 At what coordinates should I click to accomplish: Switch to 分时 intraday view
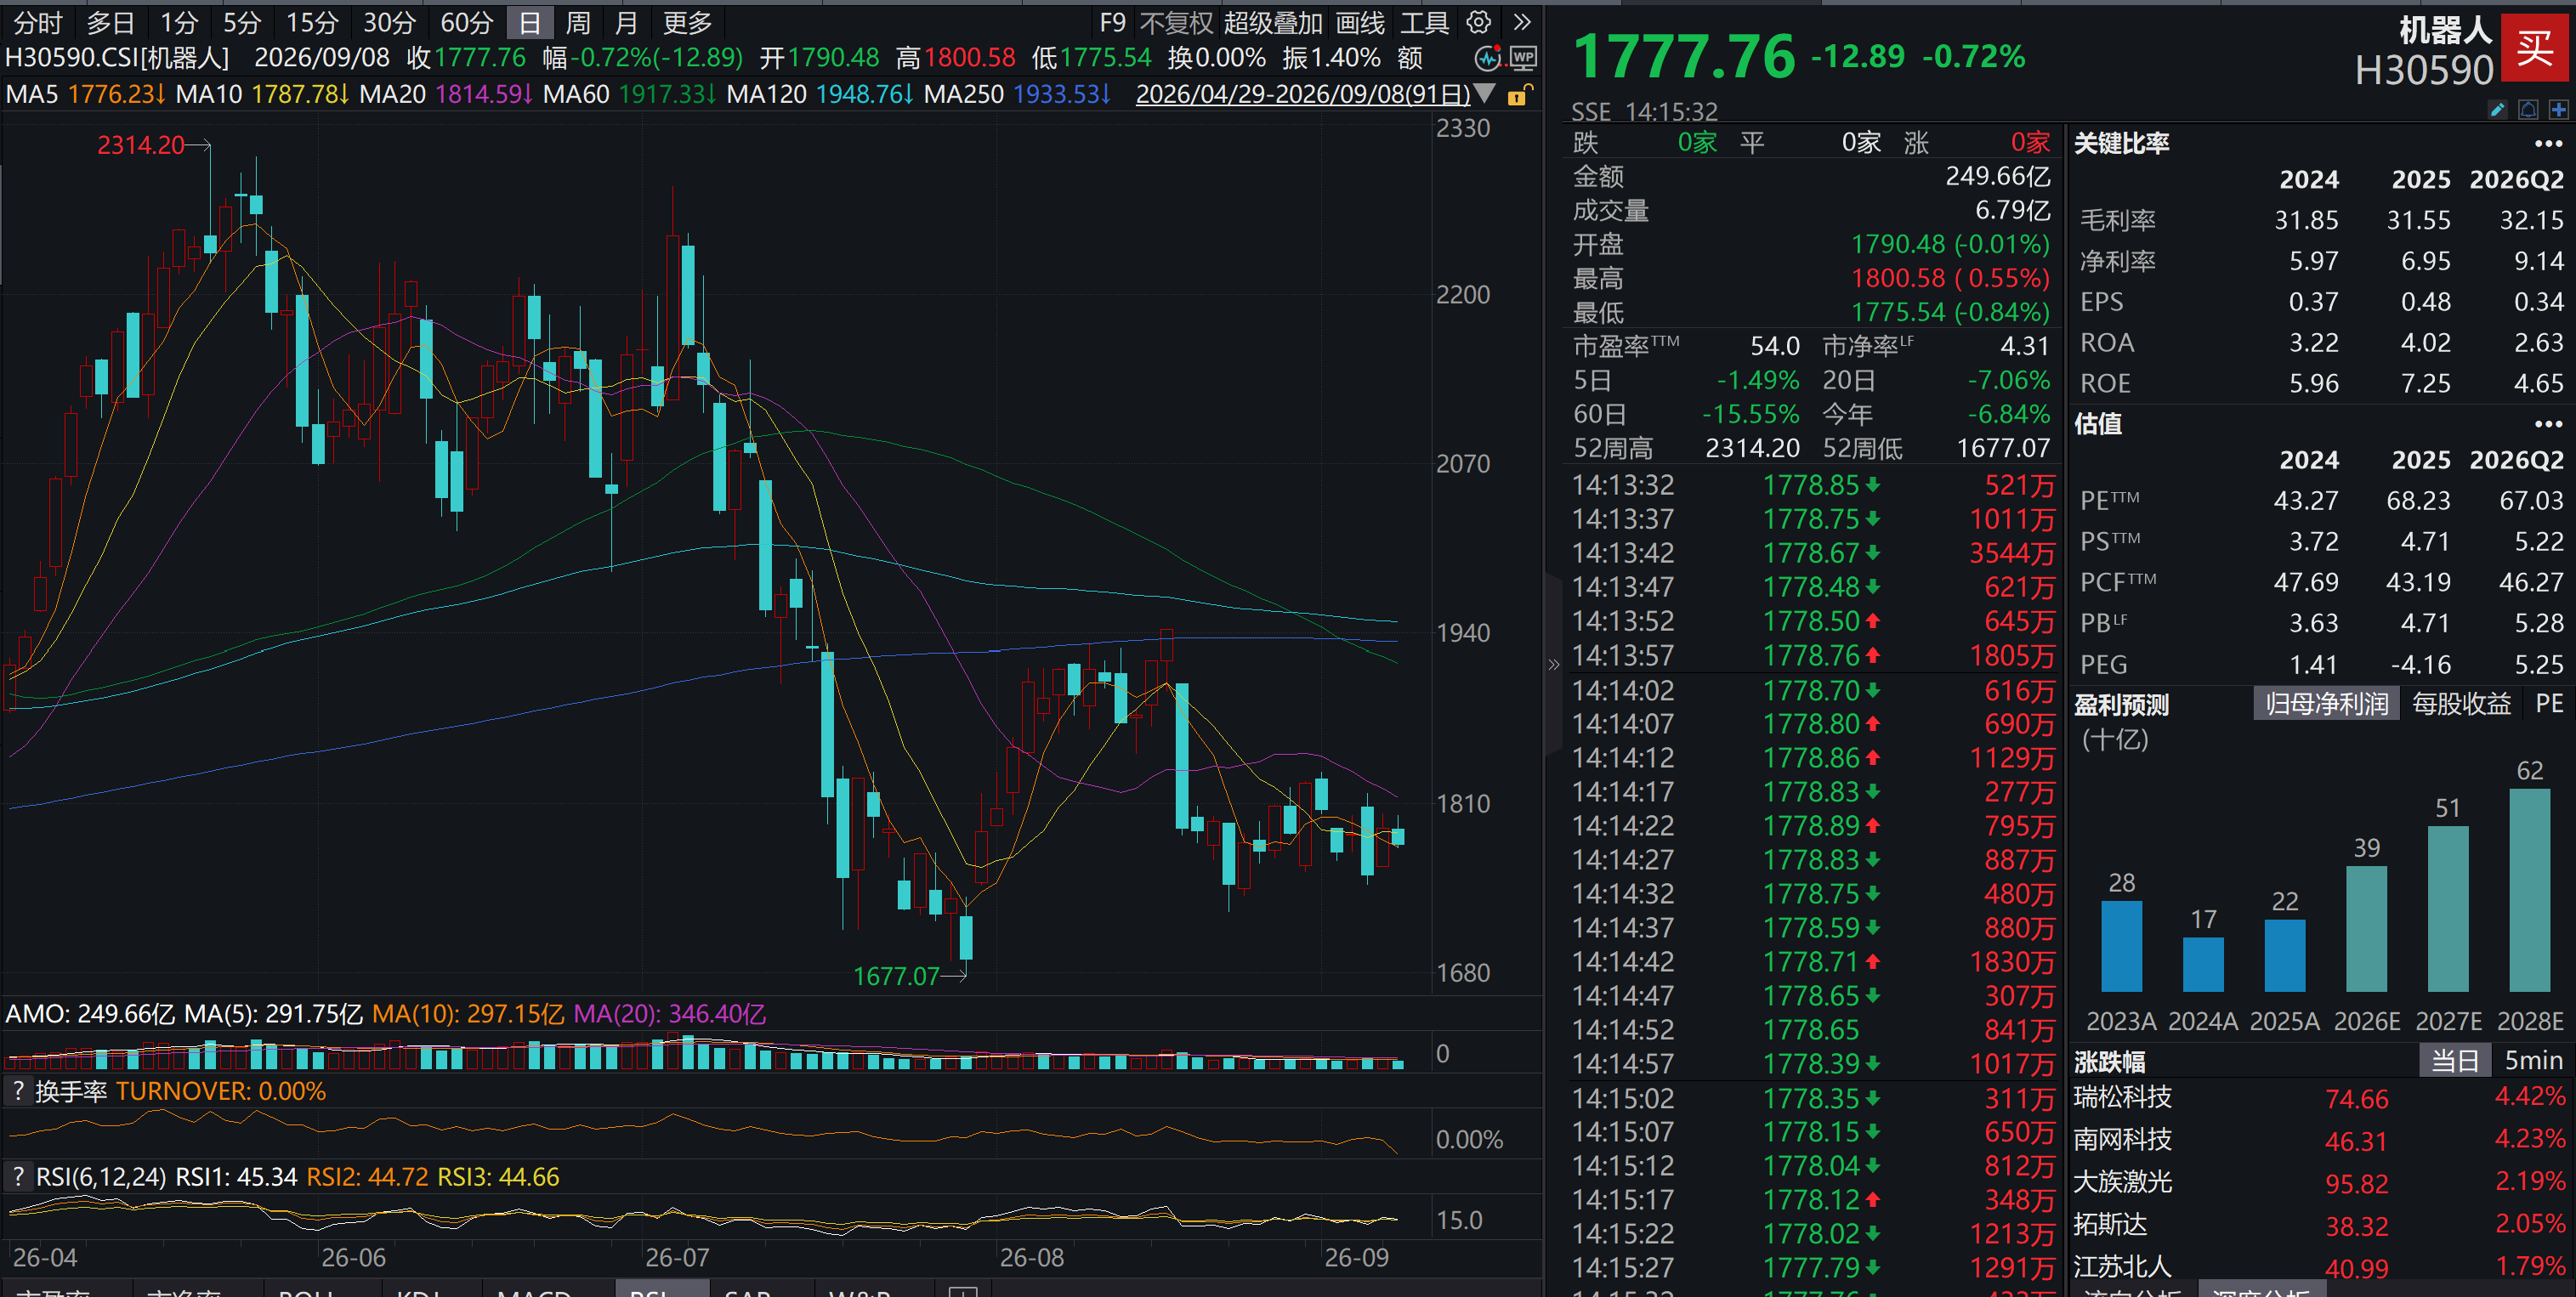point(38,22)
